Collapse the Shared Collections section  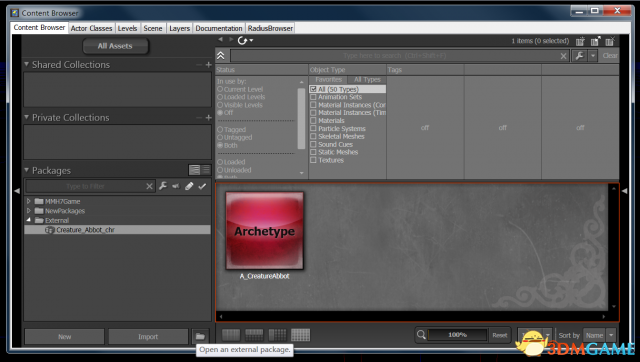(27, 64)
